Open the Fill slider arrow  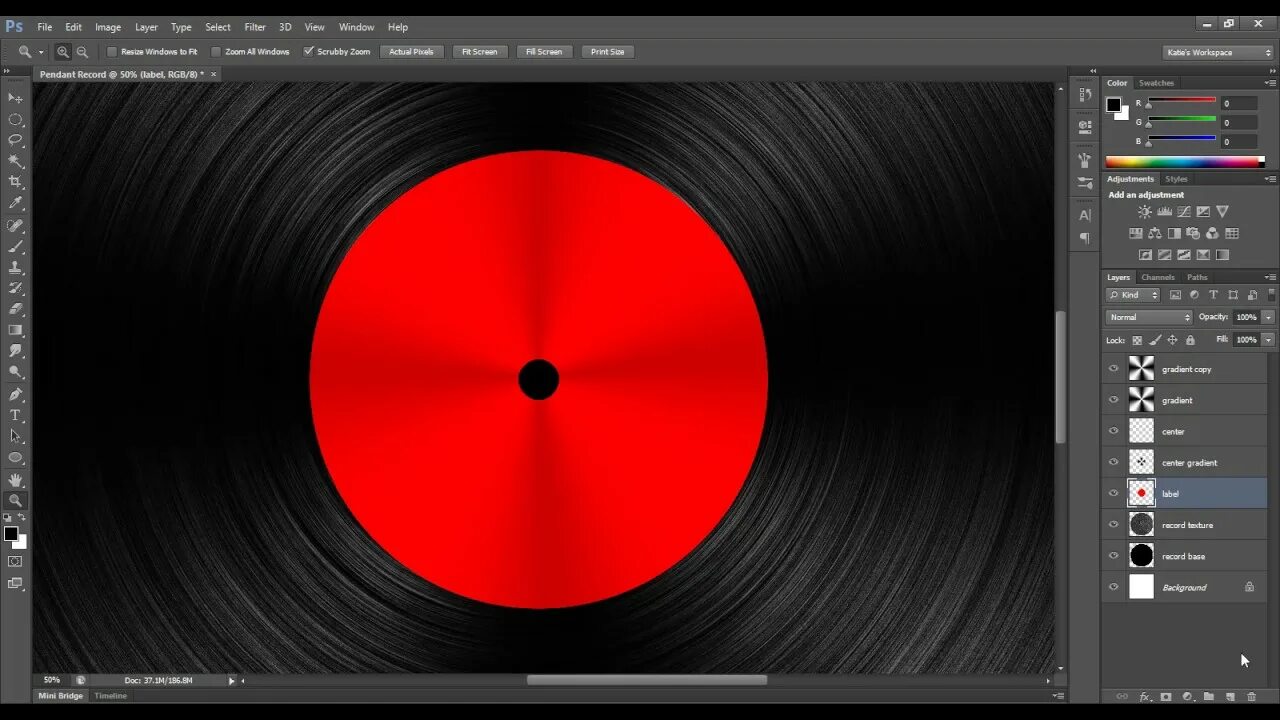point(1268,340)
